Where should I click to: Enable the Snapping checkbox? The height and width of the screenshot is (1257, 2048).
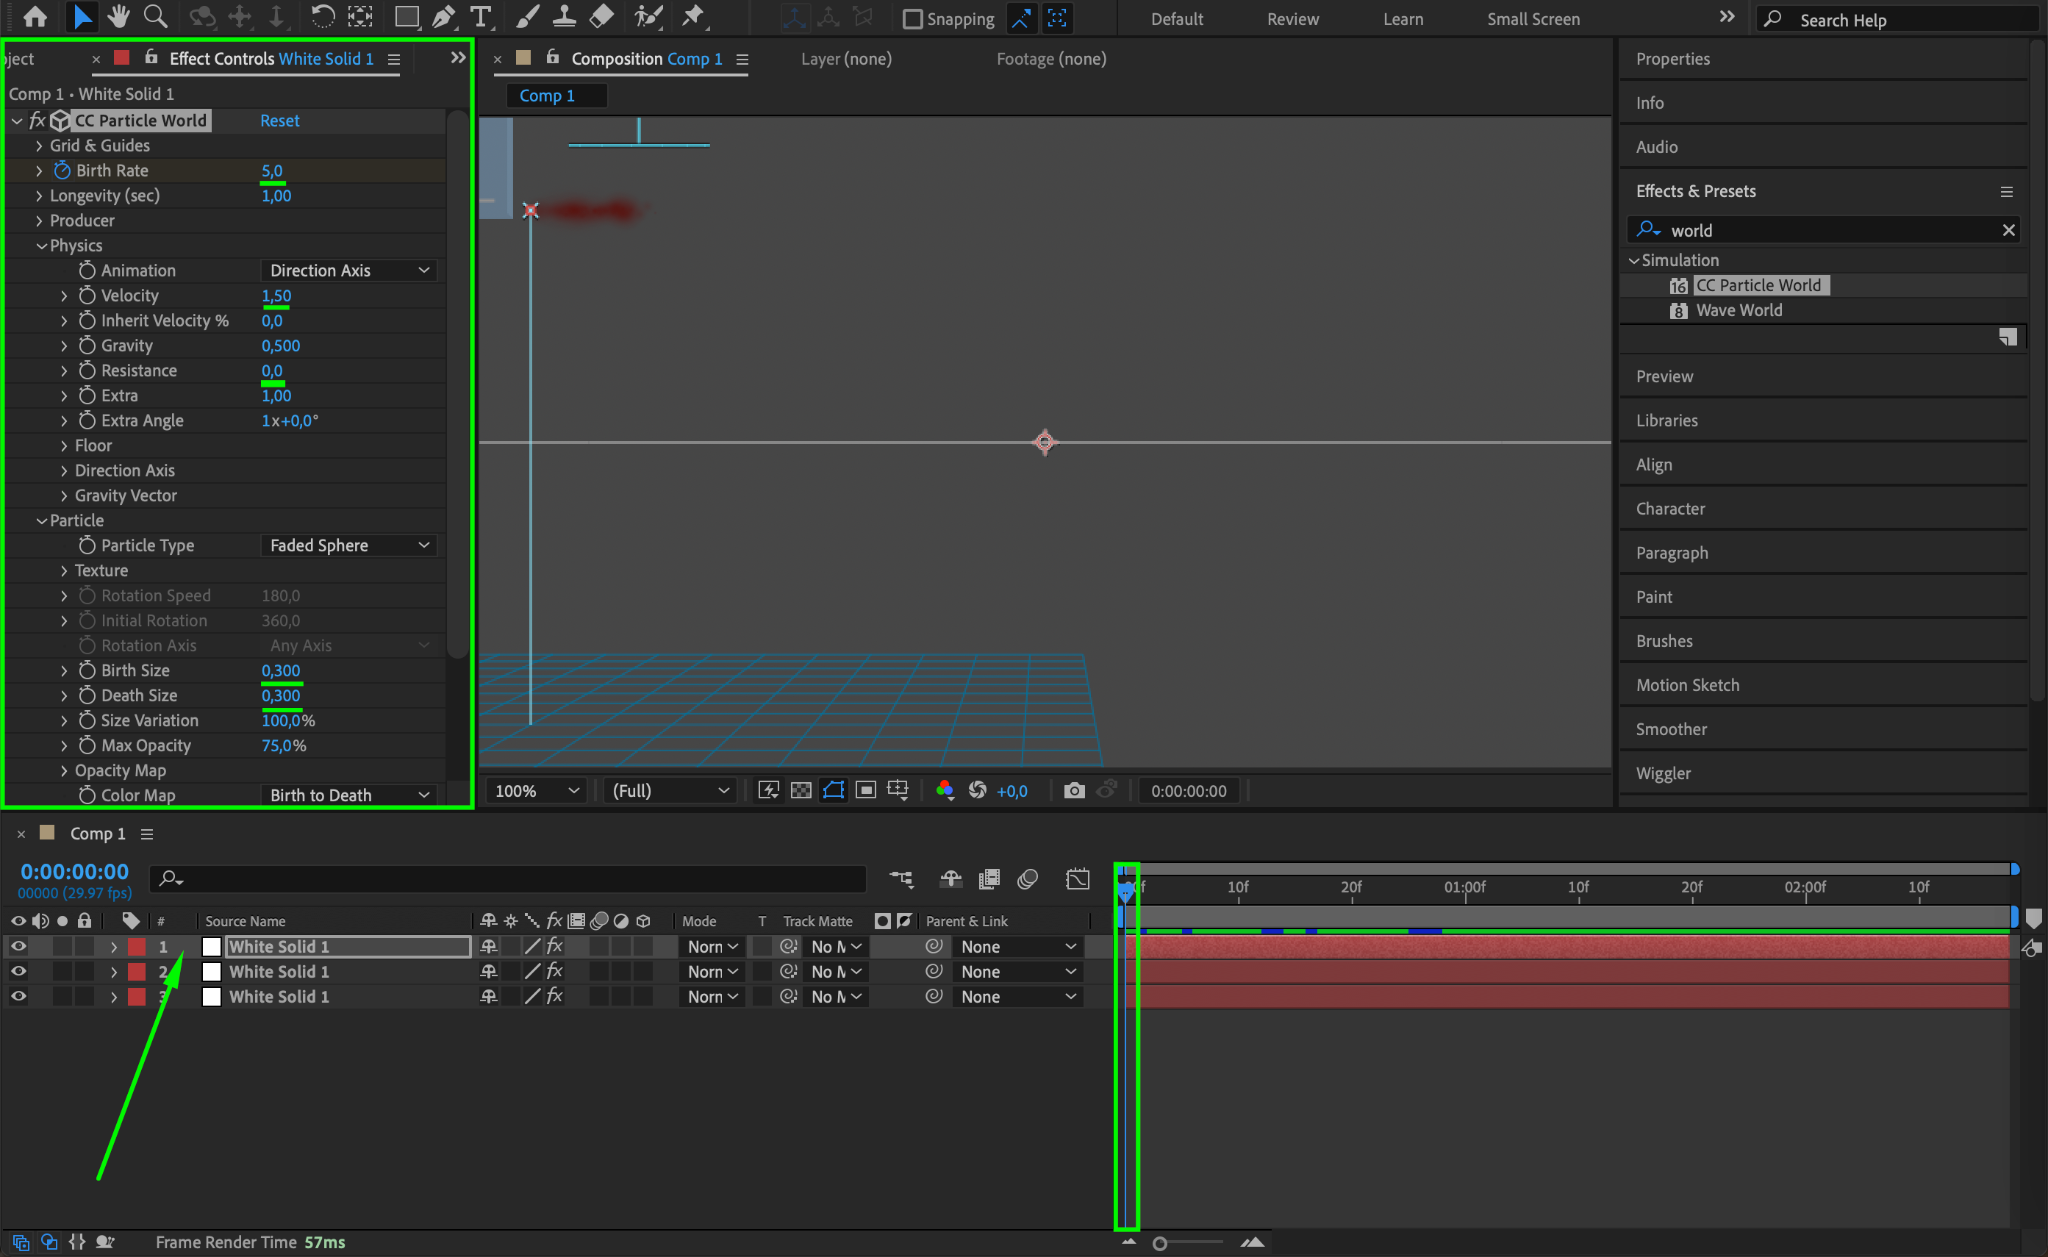click(x=912, y=19)
